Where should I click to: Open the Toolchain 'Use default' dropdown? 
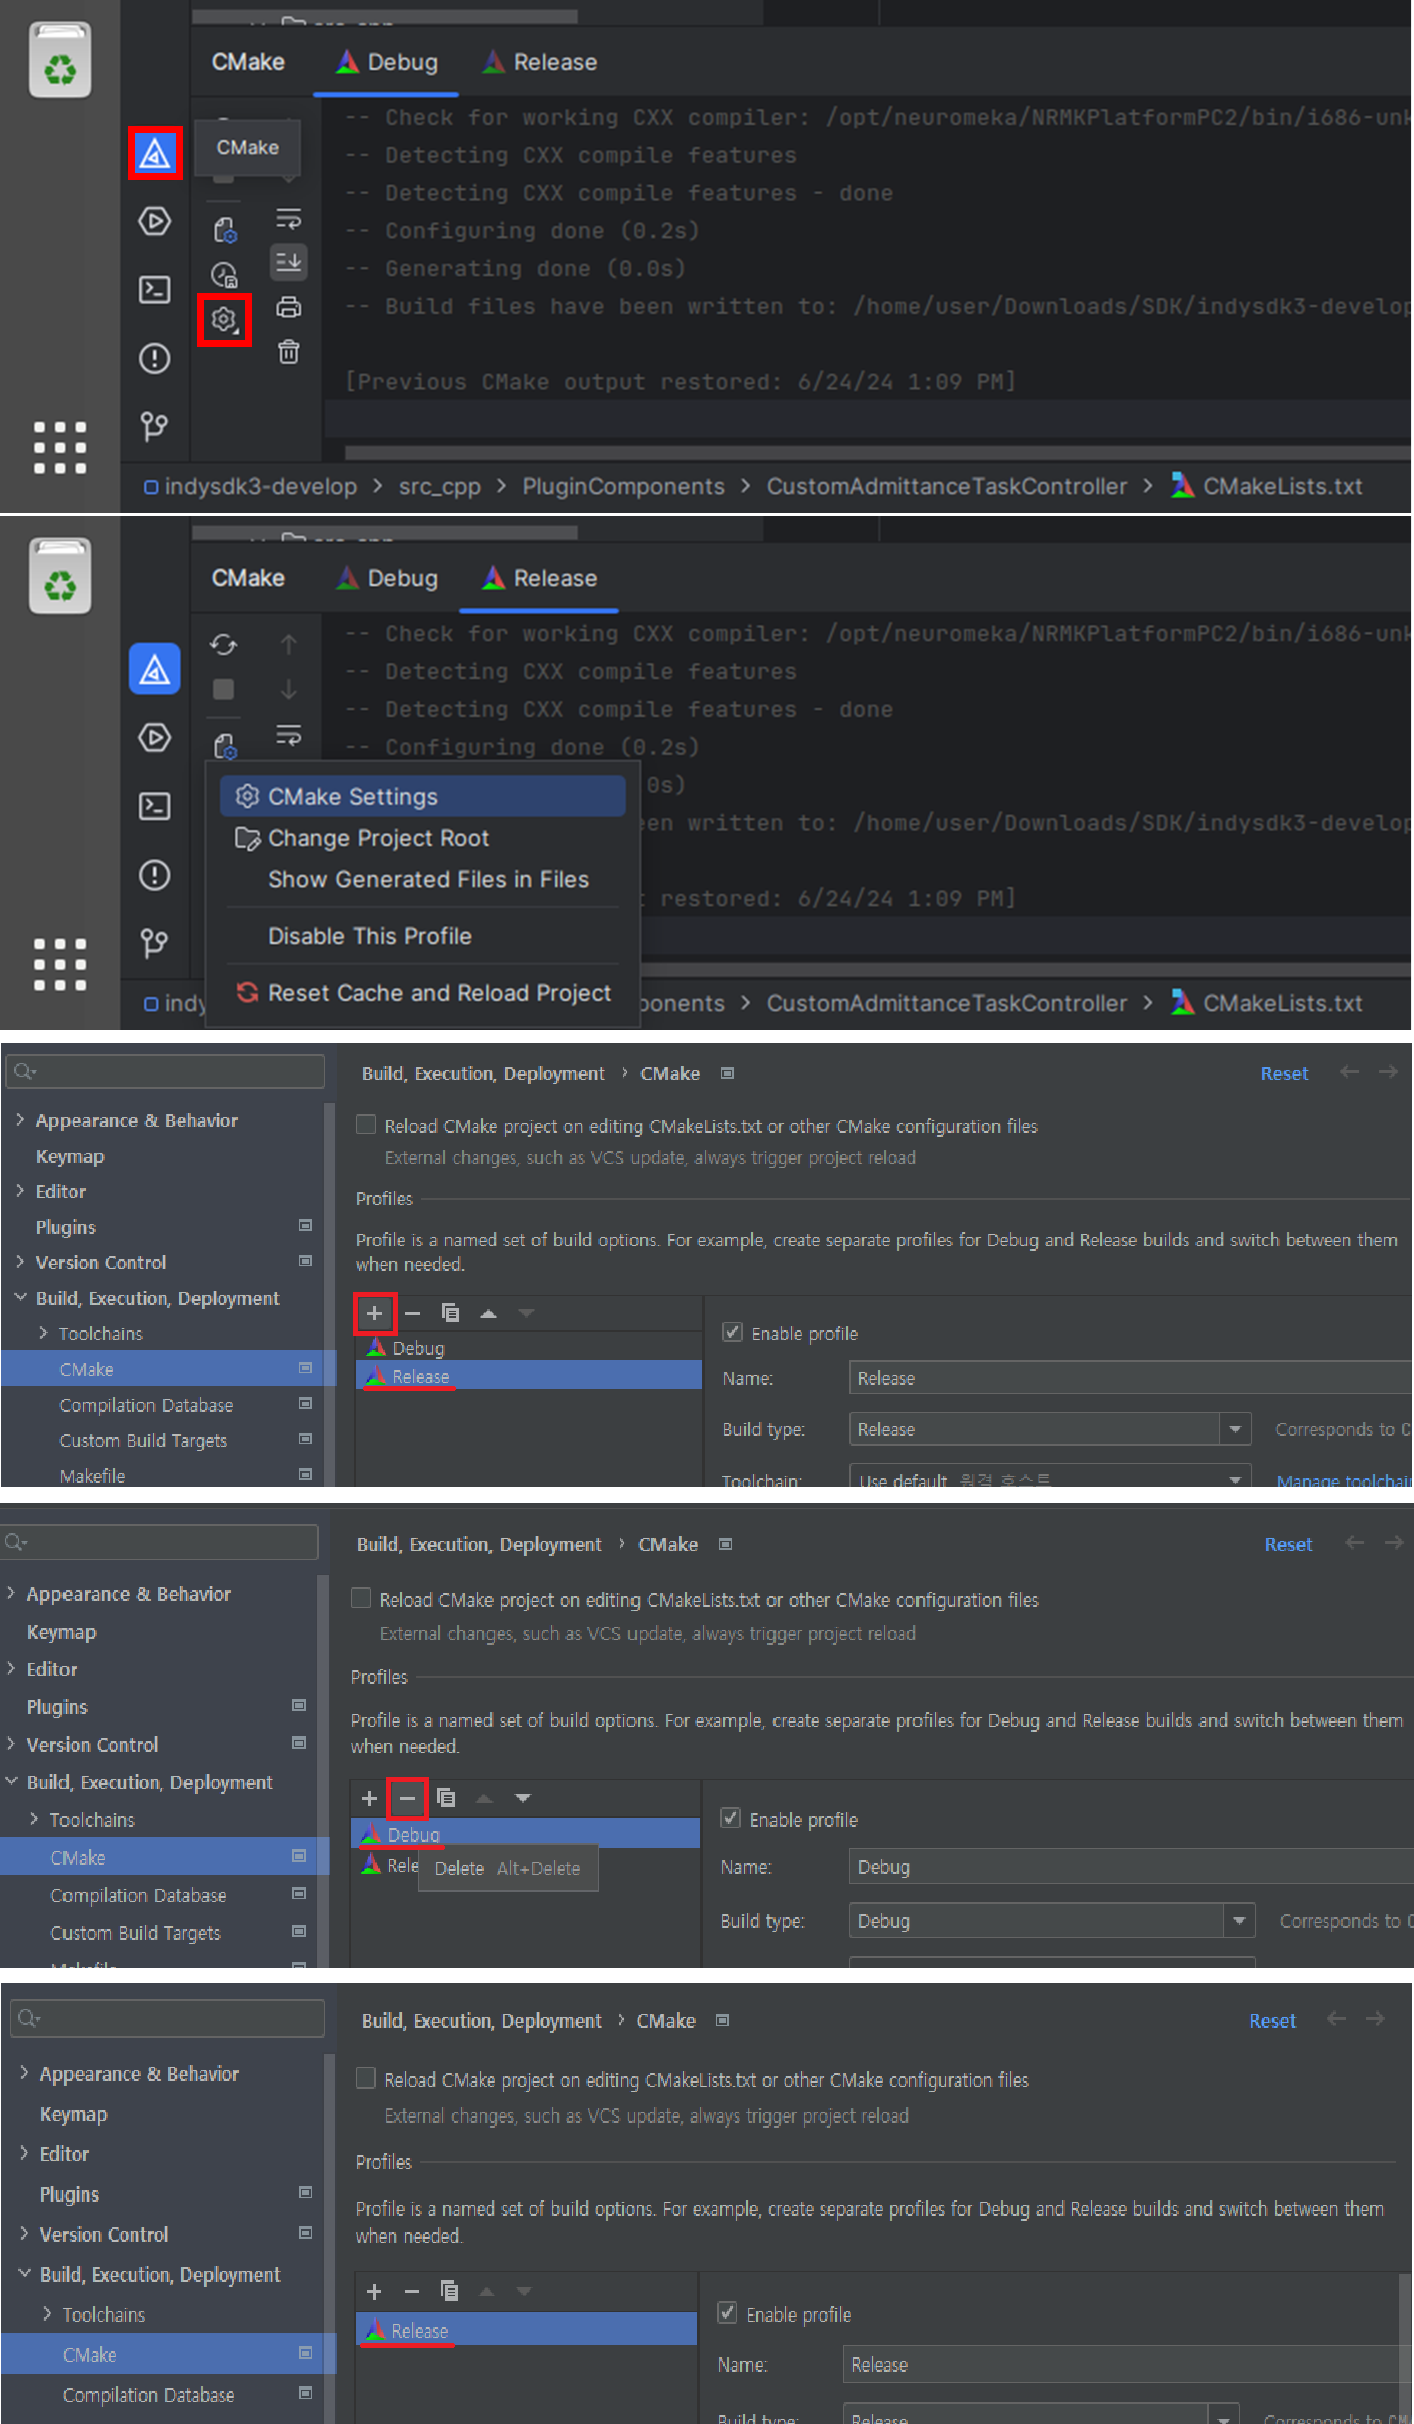tap(1050, 1477)
